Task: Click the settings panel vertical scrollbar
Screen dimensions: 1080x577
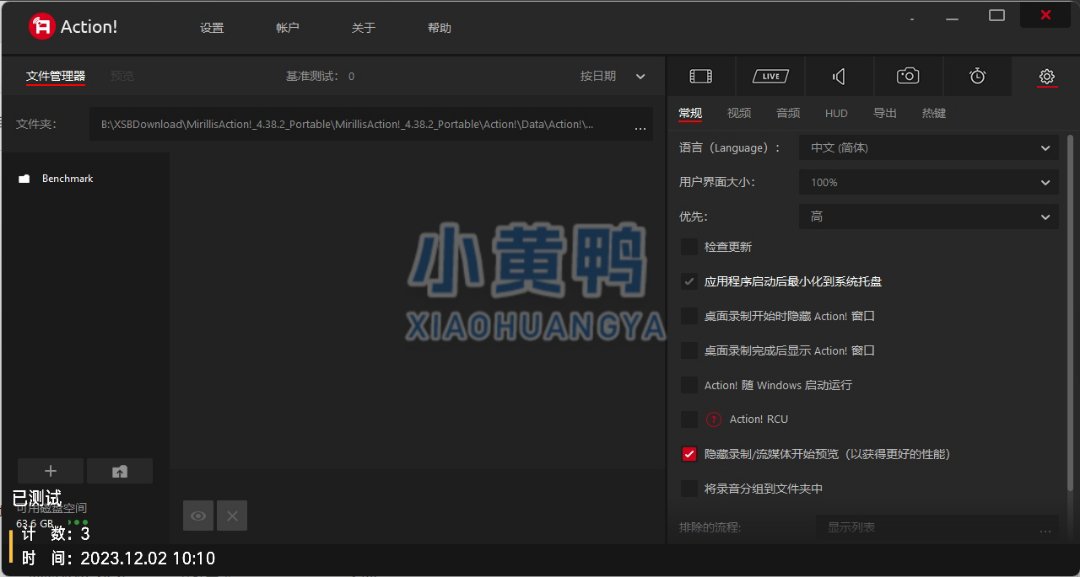Action: (1070, 300)
